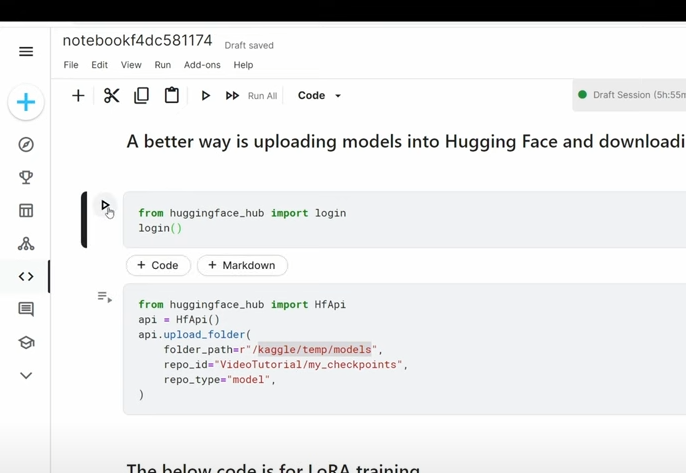
Task: Add a Code cell below
Action: (158, 265)
